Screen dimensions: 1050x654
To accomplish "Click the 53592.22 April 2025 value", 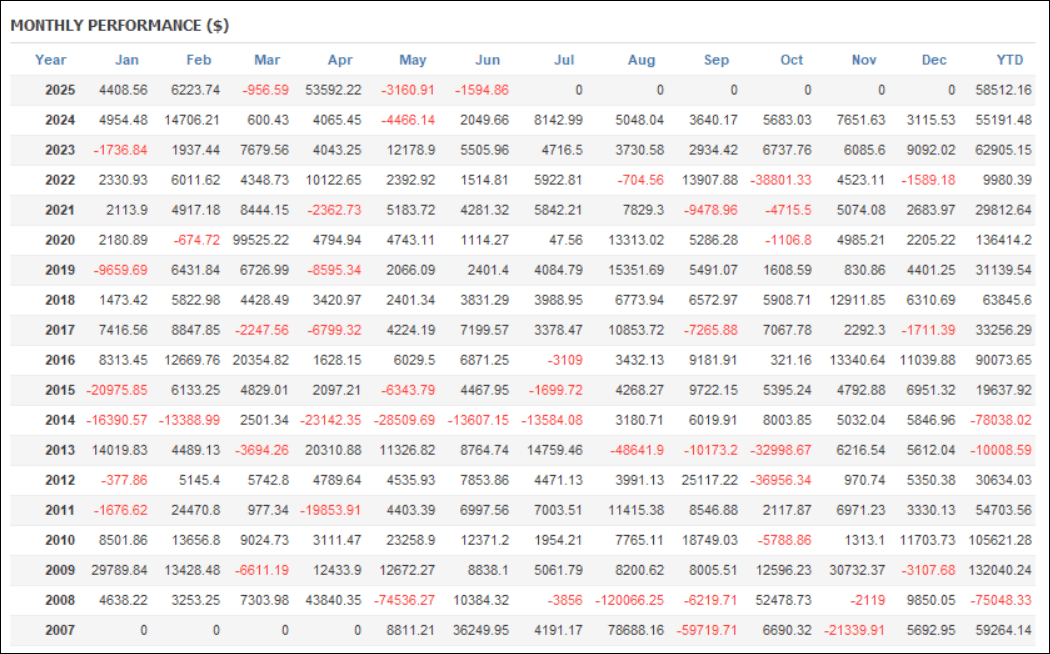I will [333, 90].
